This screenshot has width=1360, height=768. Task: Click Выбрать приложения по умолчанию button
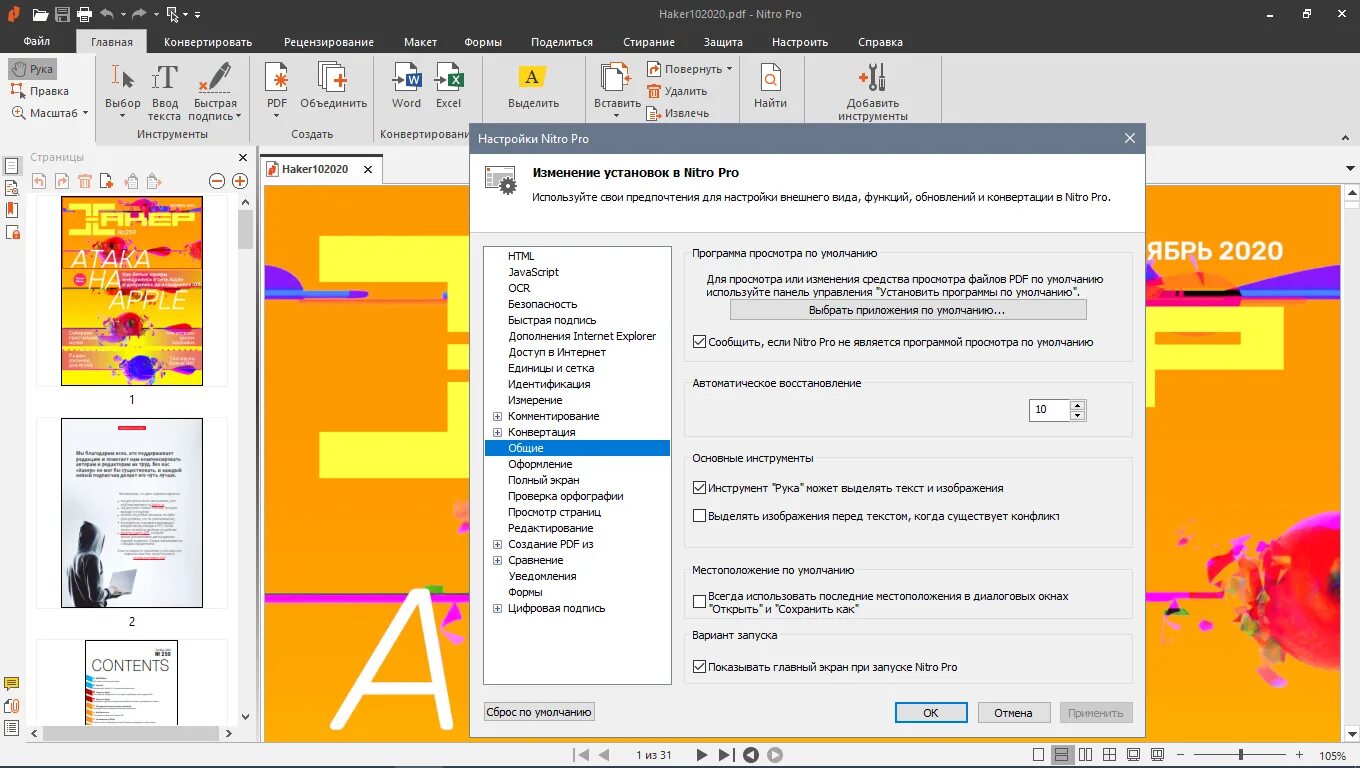tap(908, 310)
